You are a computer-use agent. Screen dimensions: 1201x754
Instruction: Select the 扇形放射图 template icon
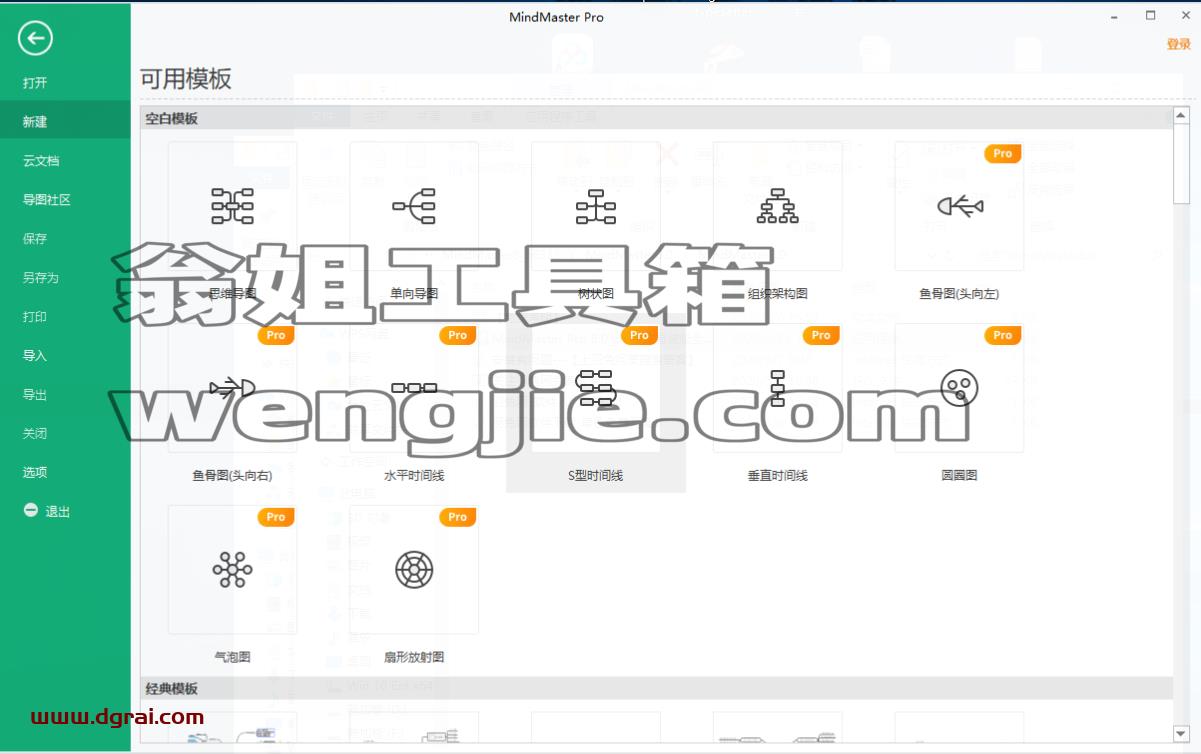coord(414,569)
